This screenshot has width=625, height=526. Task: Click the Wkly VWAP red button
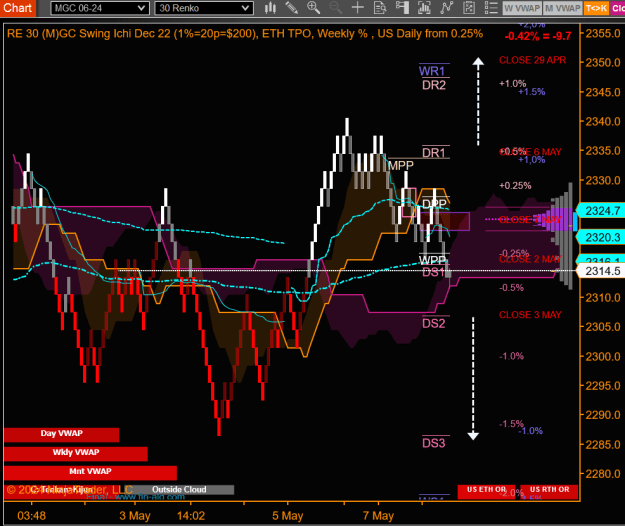(x=76, y=453)
